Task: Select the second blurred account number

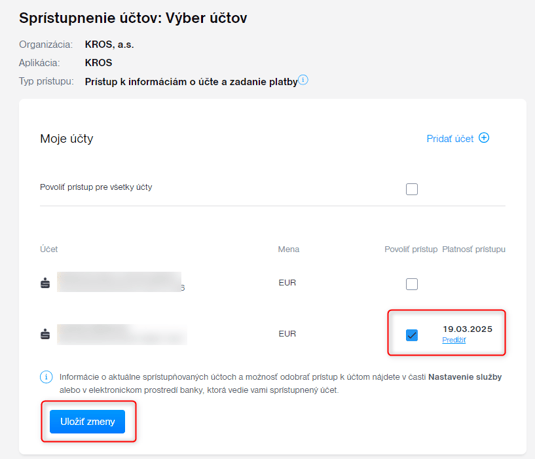Action: pyautogui.click(x=122, y=334)
